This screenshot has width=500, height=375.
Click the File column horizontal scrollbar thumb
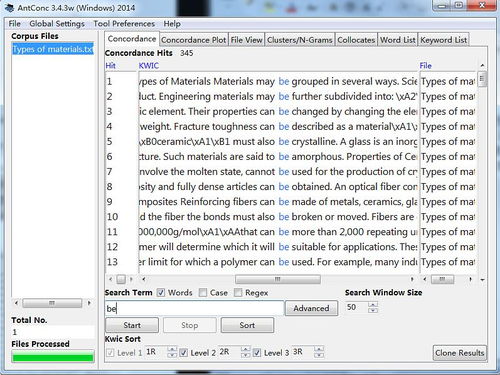pos(442,279)
